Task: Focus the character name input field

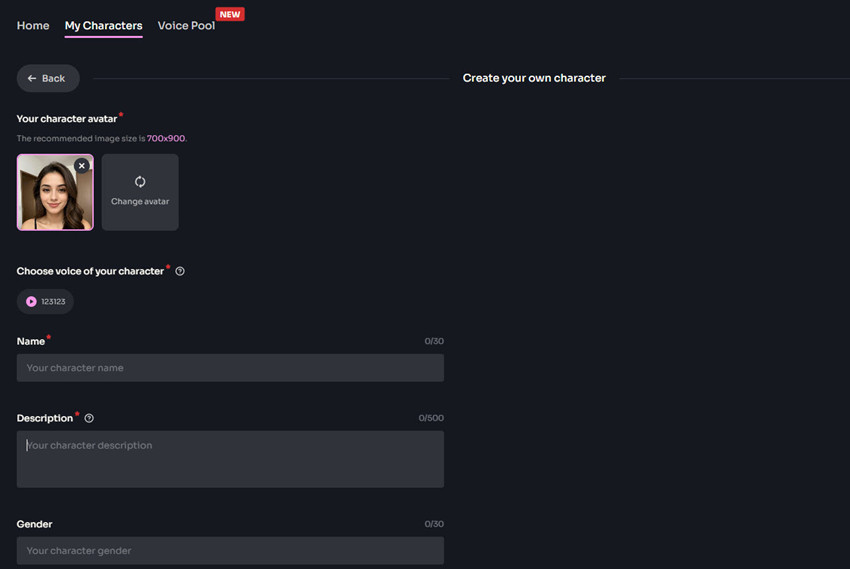Action: tap(230, 368)
